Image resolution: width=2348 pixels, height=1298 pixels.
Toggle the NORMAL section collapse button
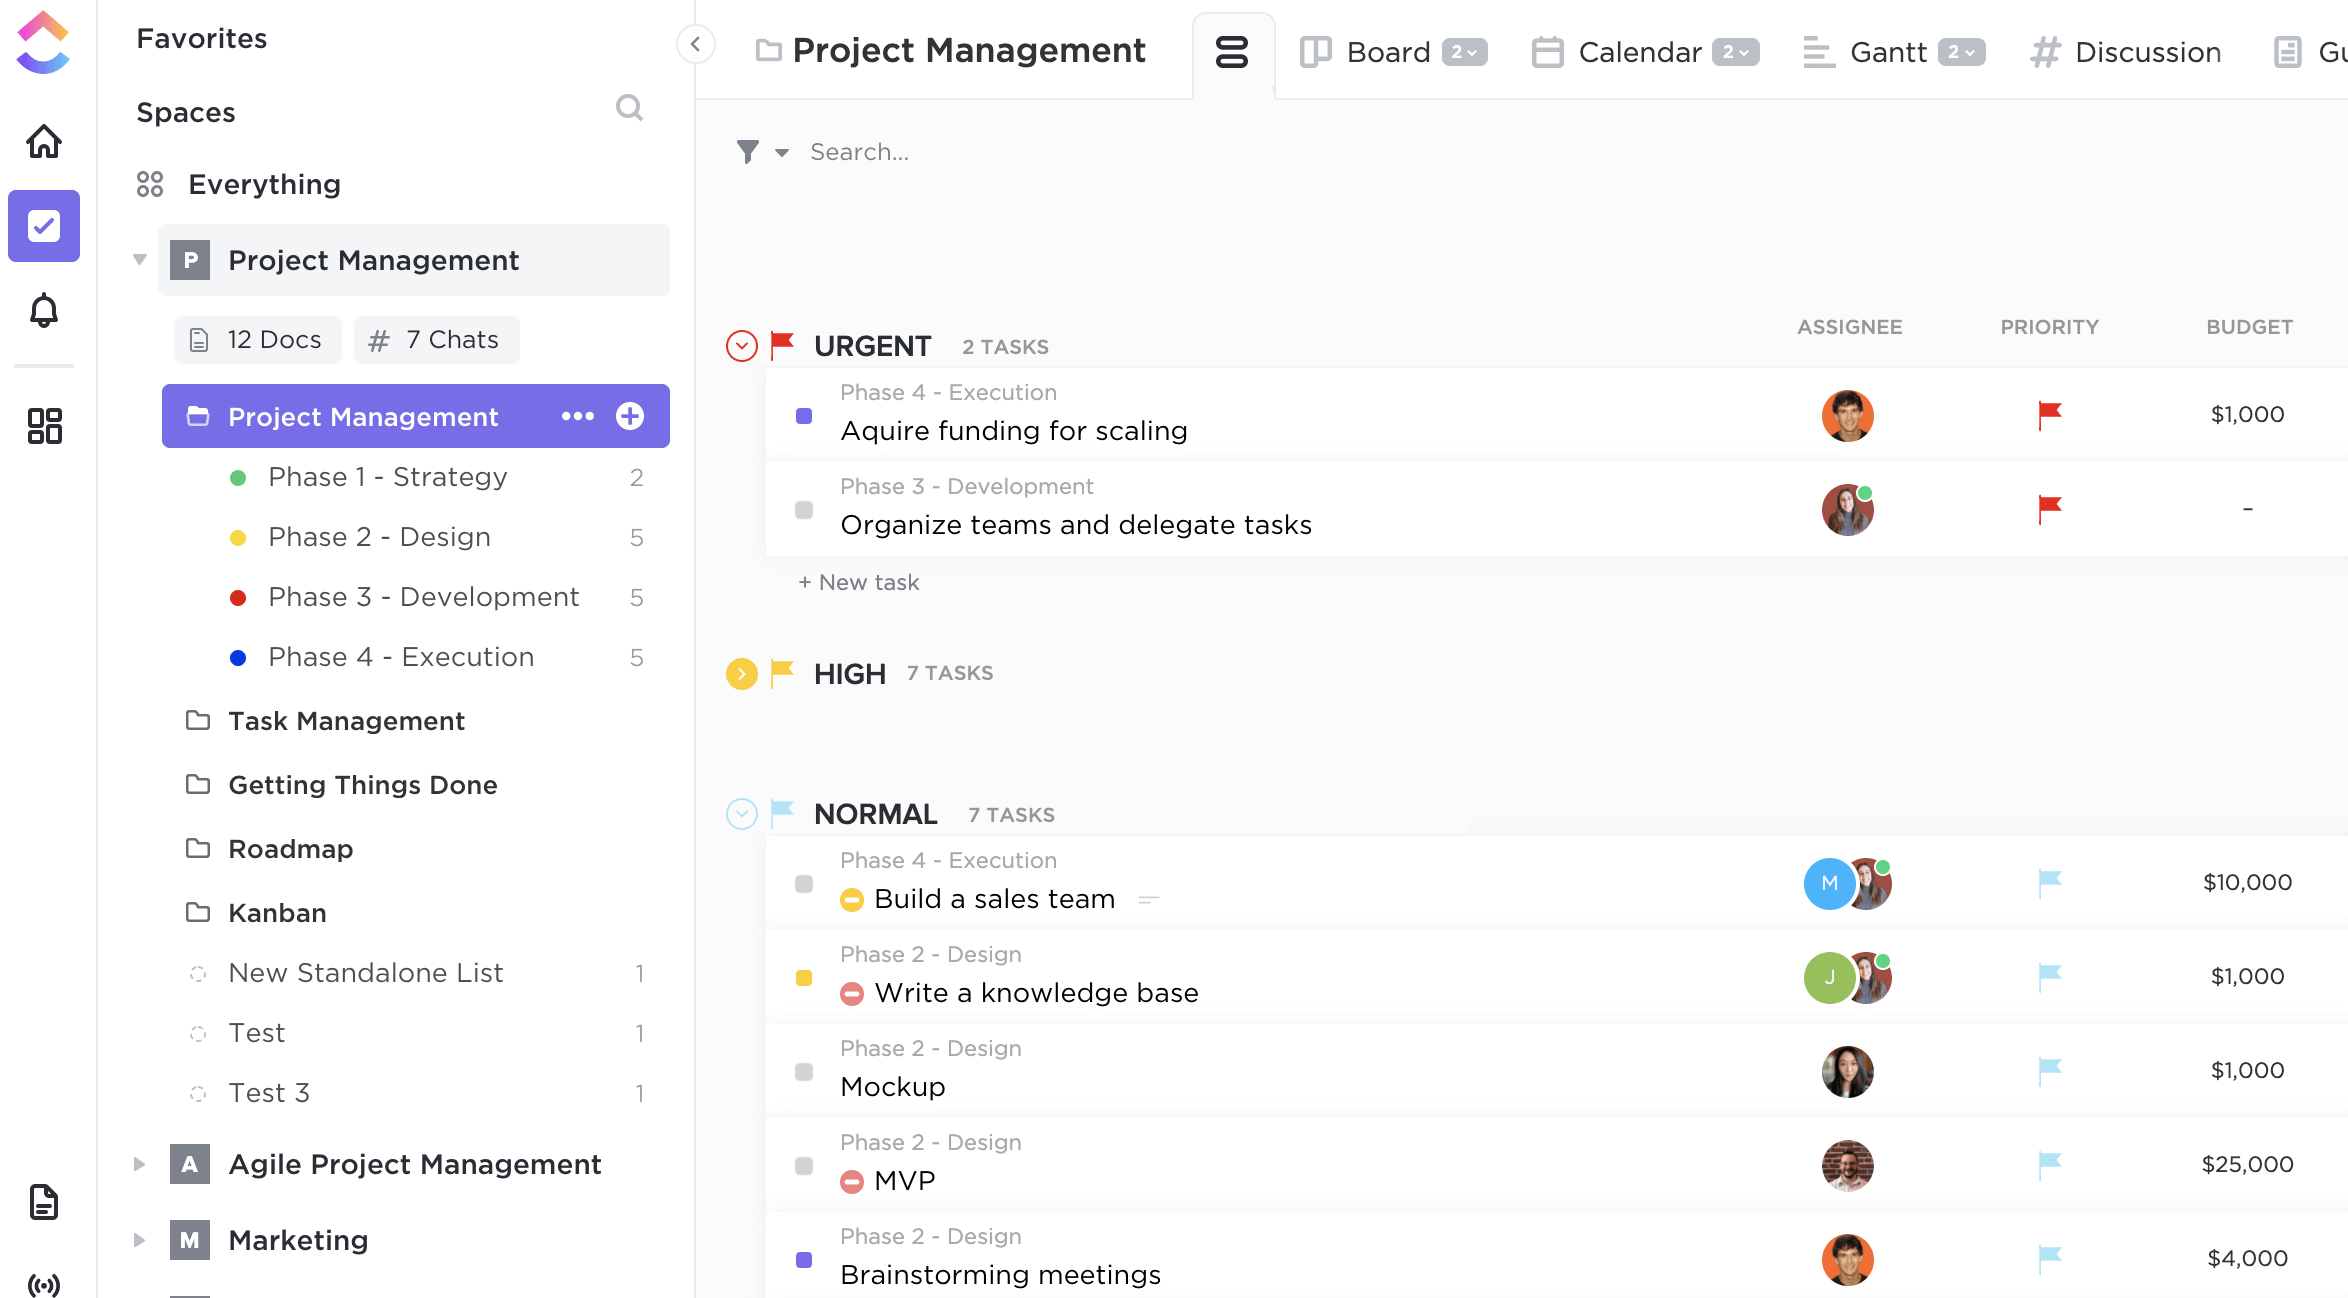coord(740,815)
